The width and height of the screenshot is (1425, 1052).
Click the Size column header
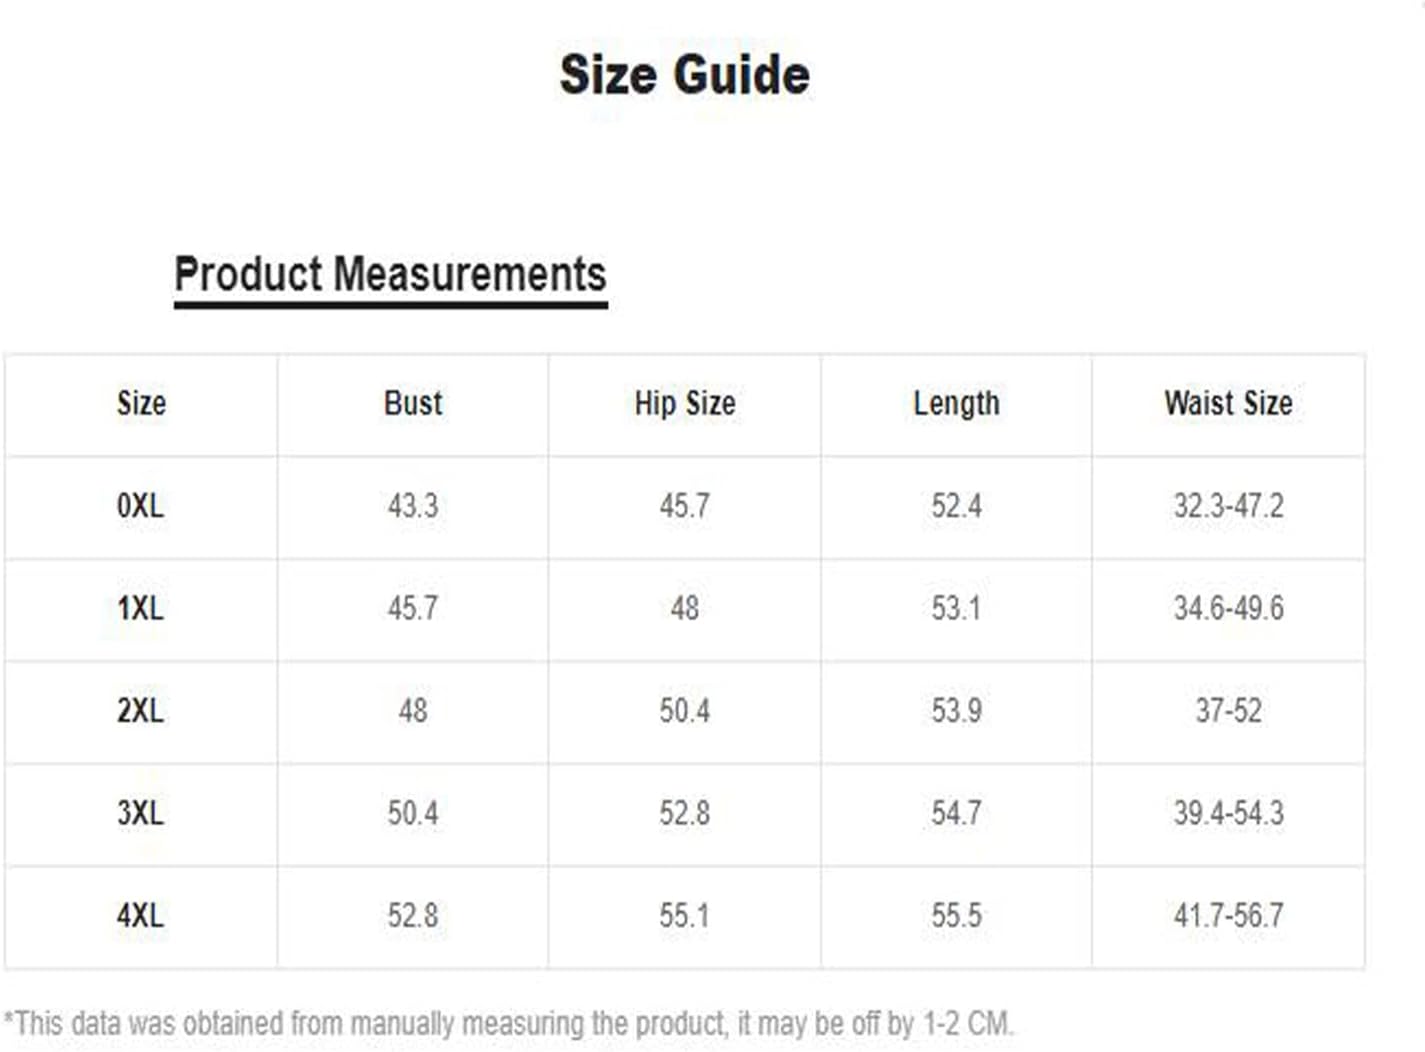pos(141,403)
